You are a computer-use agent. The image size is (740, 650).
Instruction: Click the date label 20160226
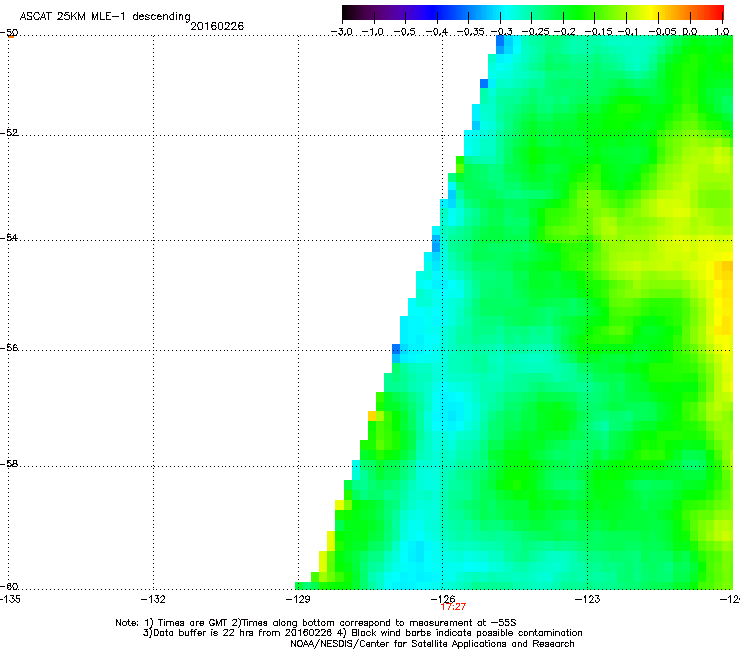[x=217, y=26]
